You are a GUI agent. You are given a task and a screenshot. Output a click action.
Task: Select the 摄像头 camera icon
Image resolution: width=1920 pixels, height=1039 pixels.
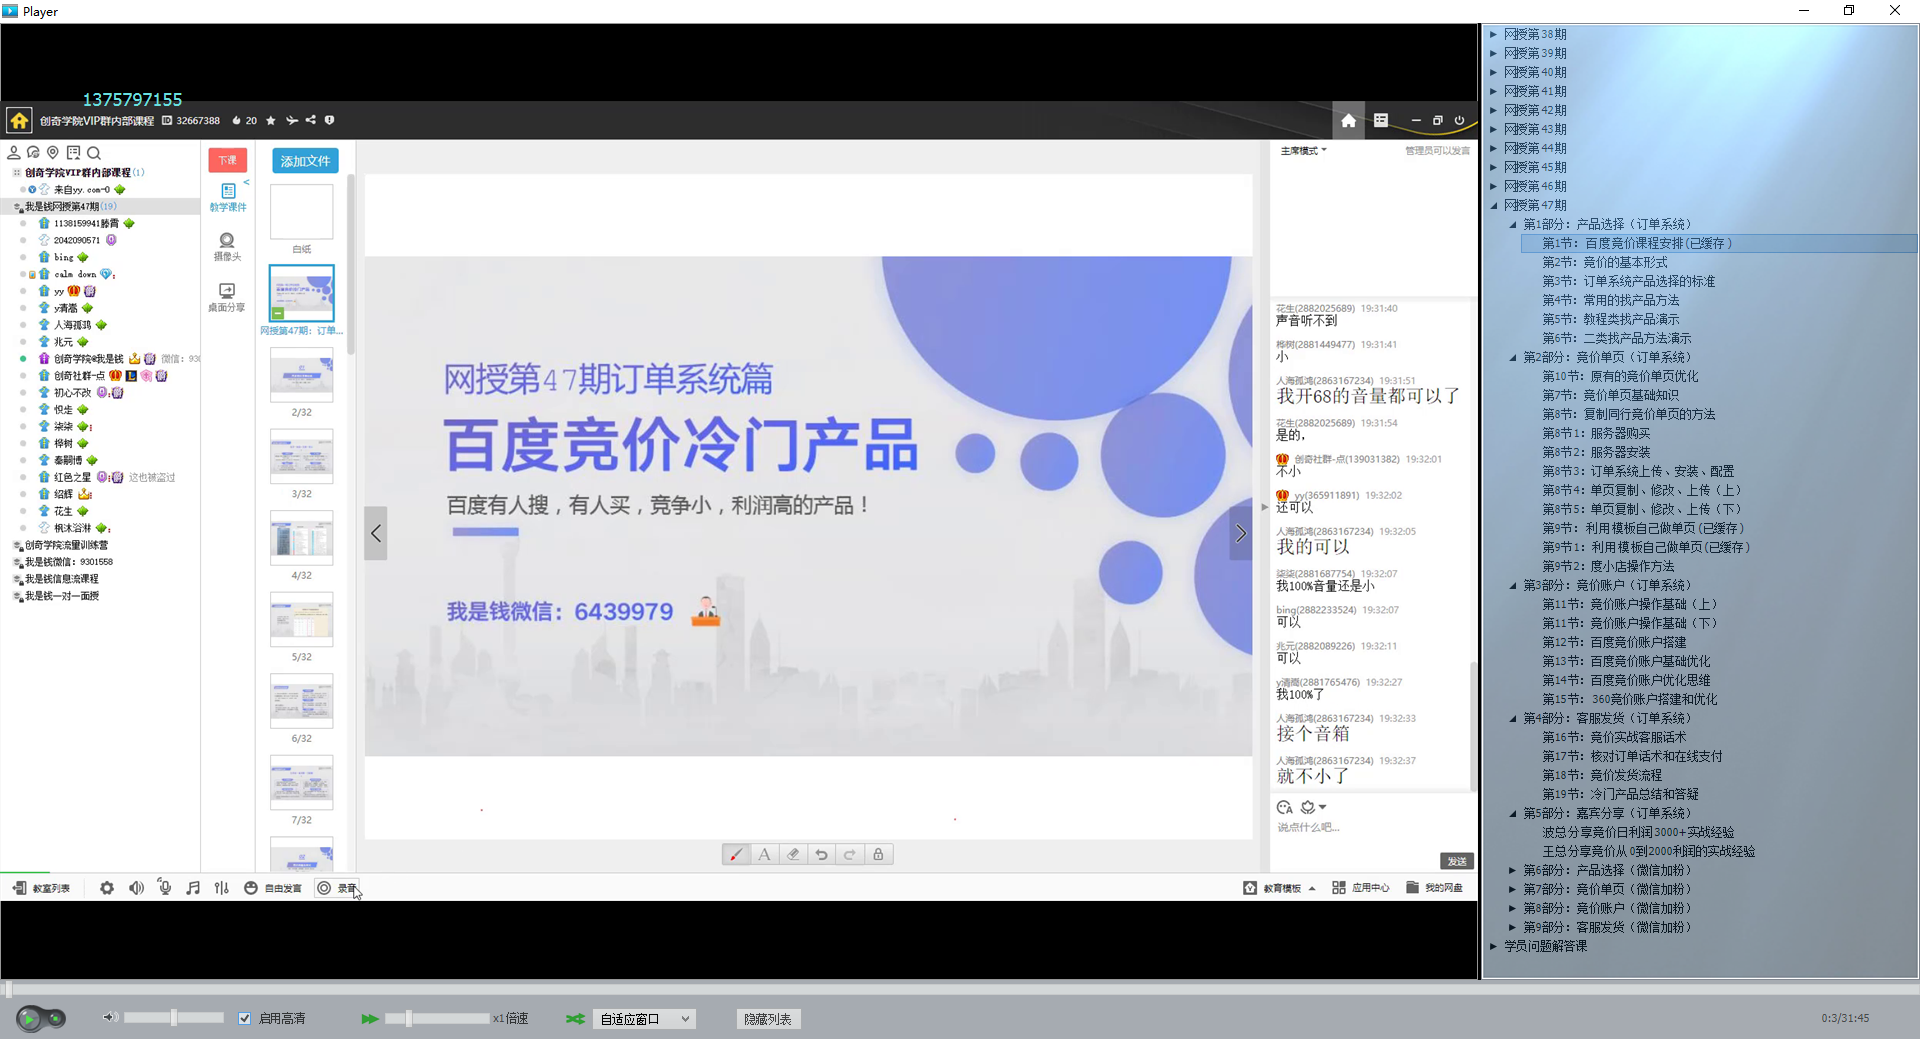coord(227,247)
